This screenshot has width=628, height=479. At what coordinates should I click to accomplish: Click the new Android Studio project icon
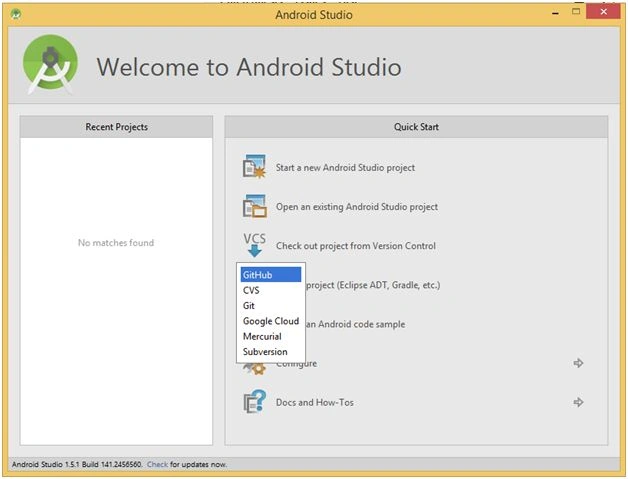pyautogui.click(x=254, y=166)
